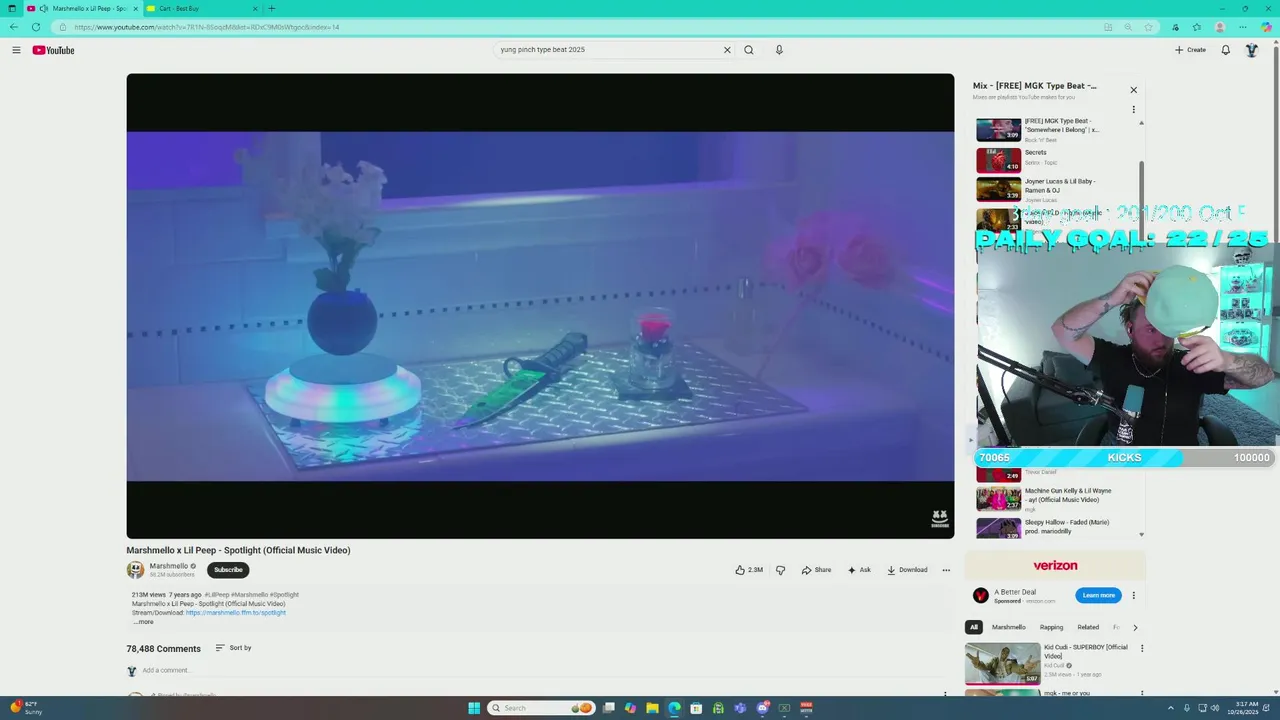Open File Explorer from taskbar

tap(652, 708)
